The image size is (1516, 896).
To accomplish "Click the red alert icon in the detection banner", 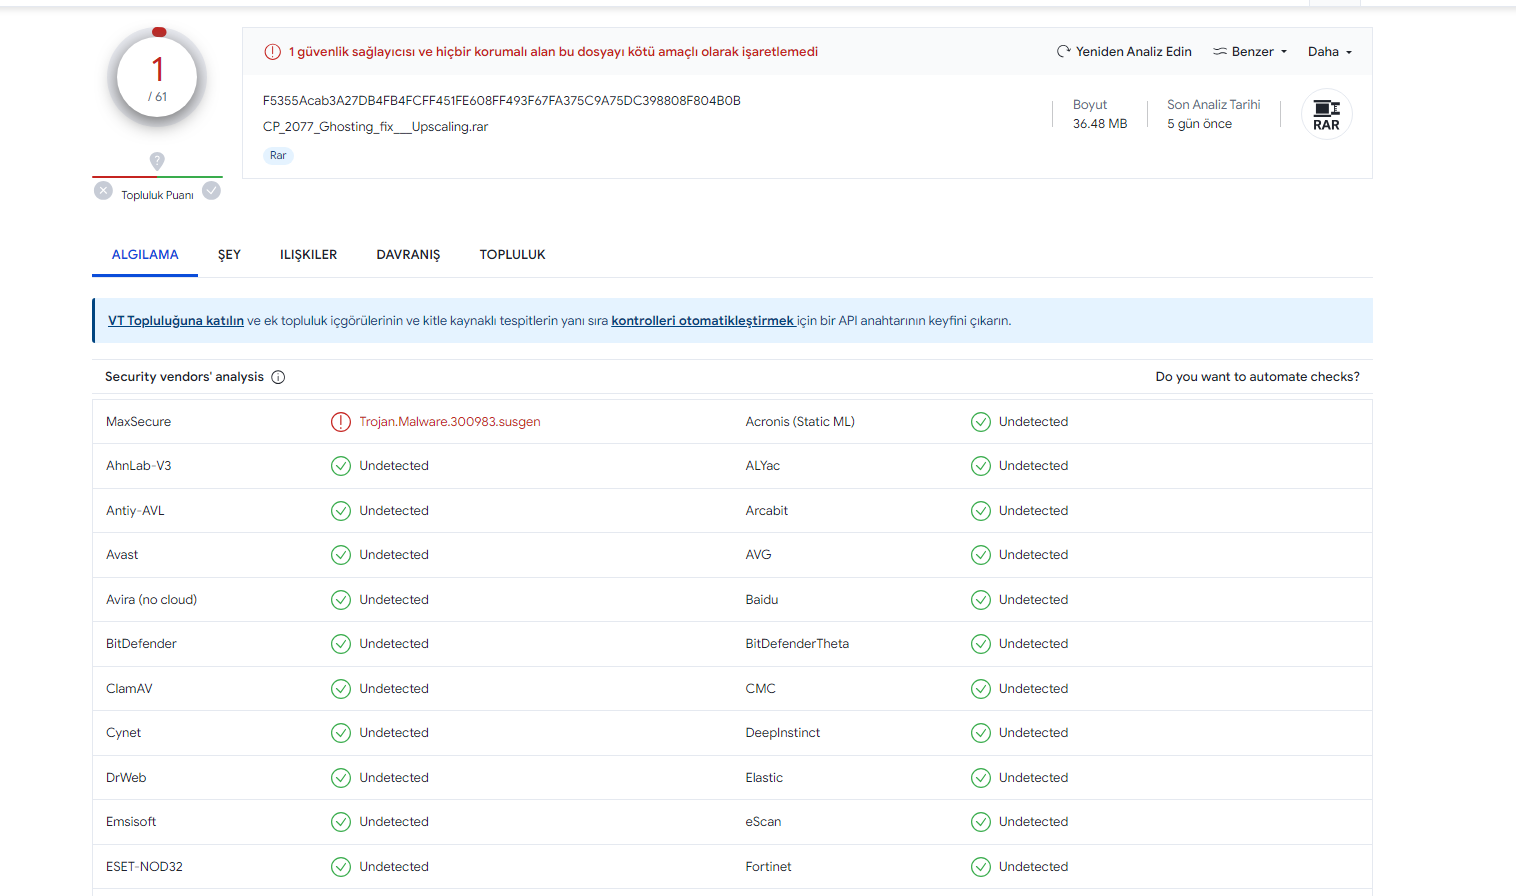I will point(272,52).
